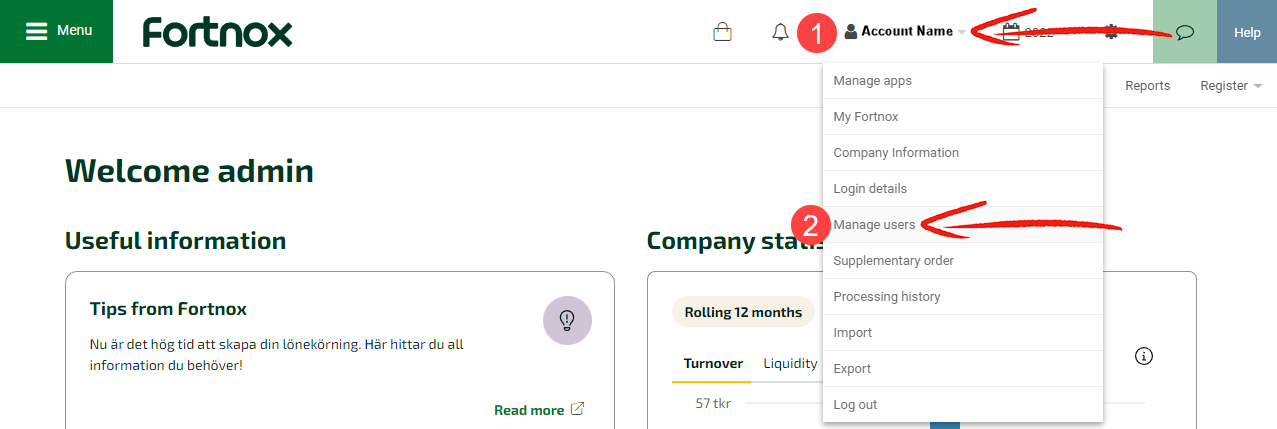The width and height of the screenshot is (1277, 429).
Task: Click the info circle icon
Action: tap(1145, 356)
